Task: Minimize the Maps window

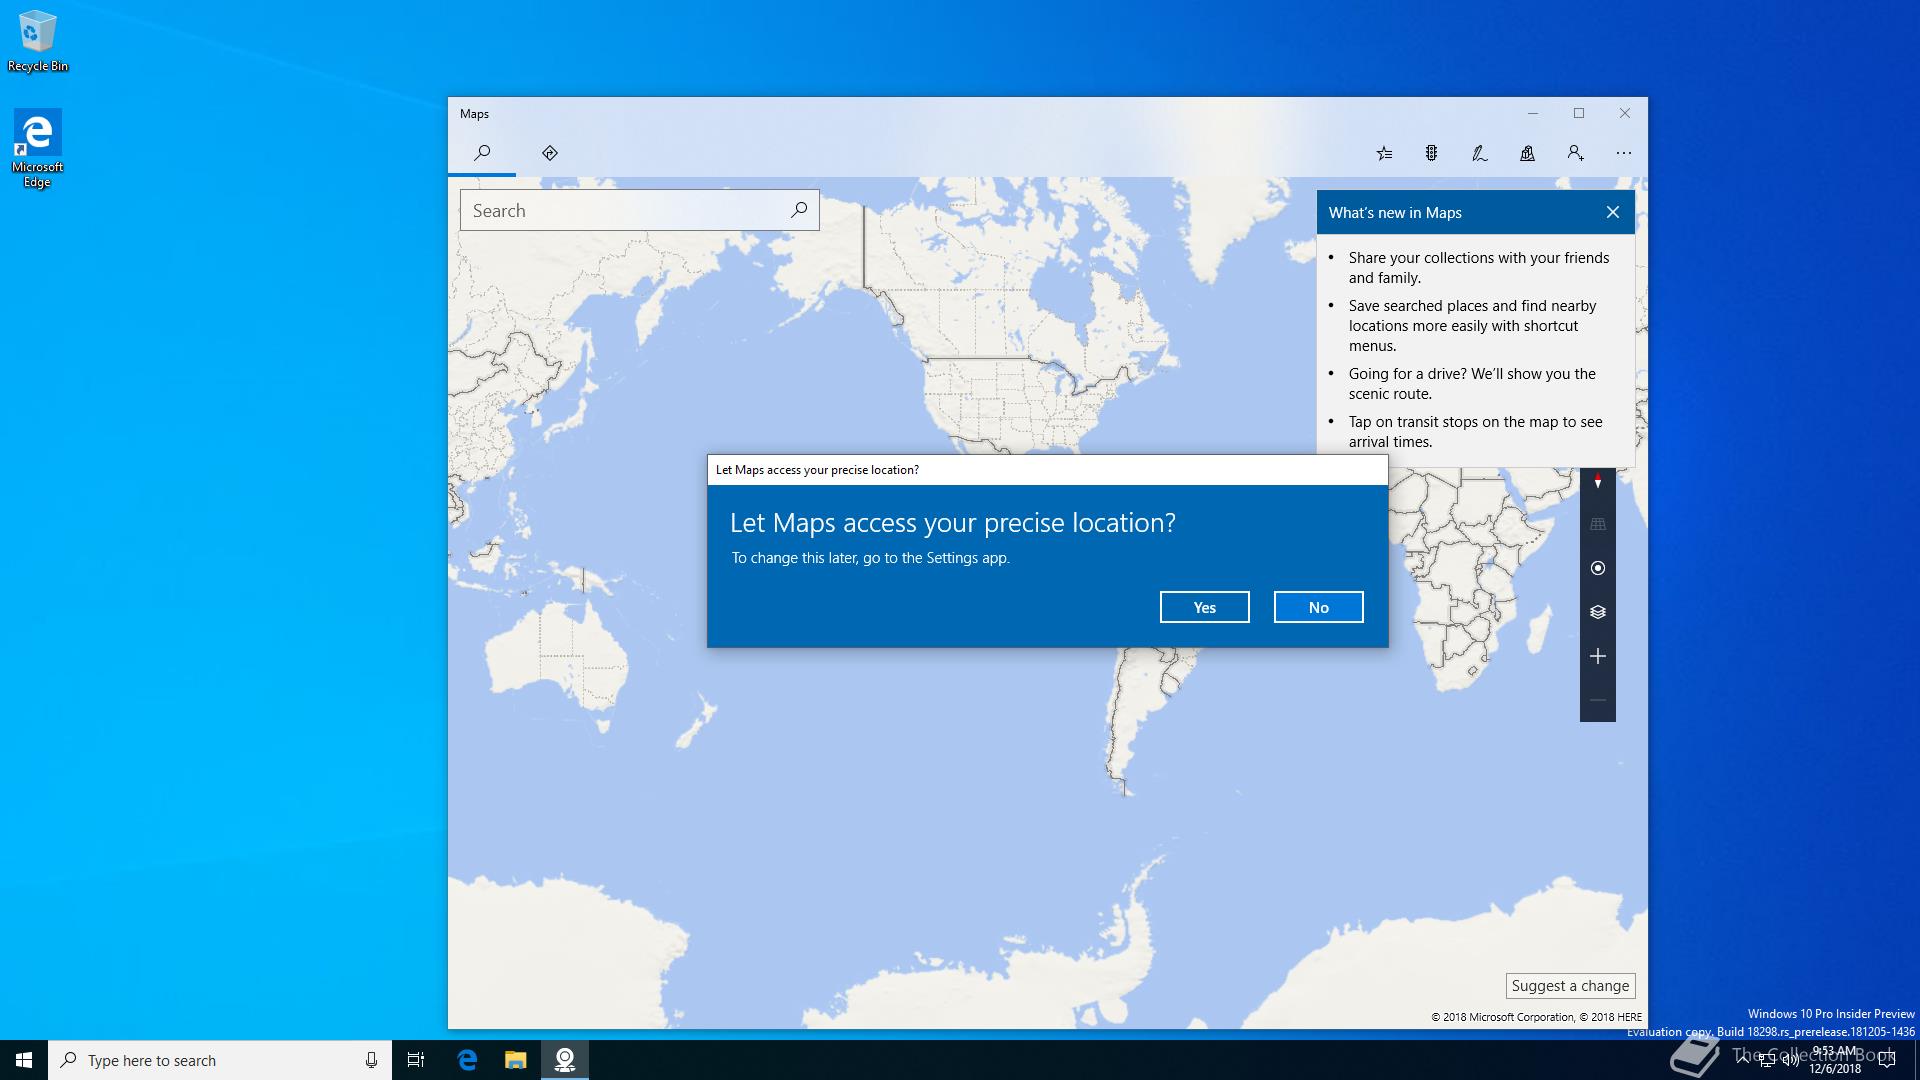Action: pos(1532,114)
